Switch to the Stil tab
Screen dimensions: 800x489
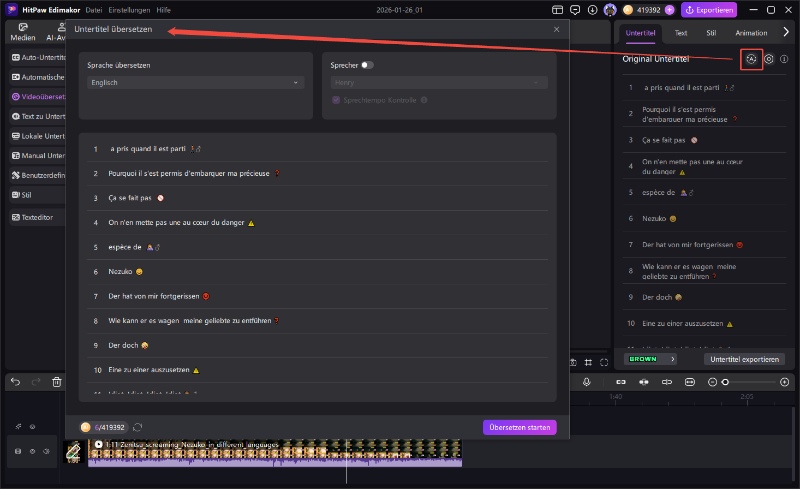[710, 33]
